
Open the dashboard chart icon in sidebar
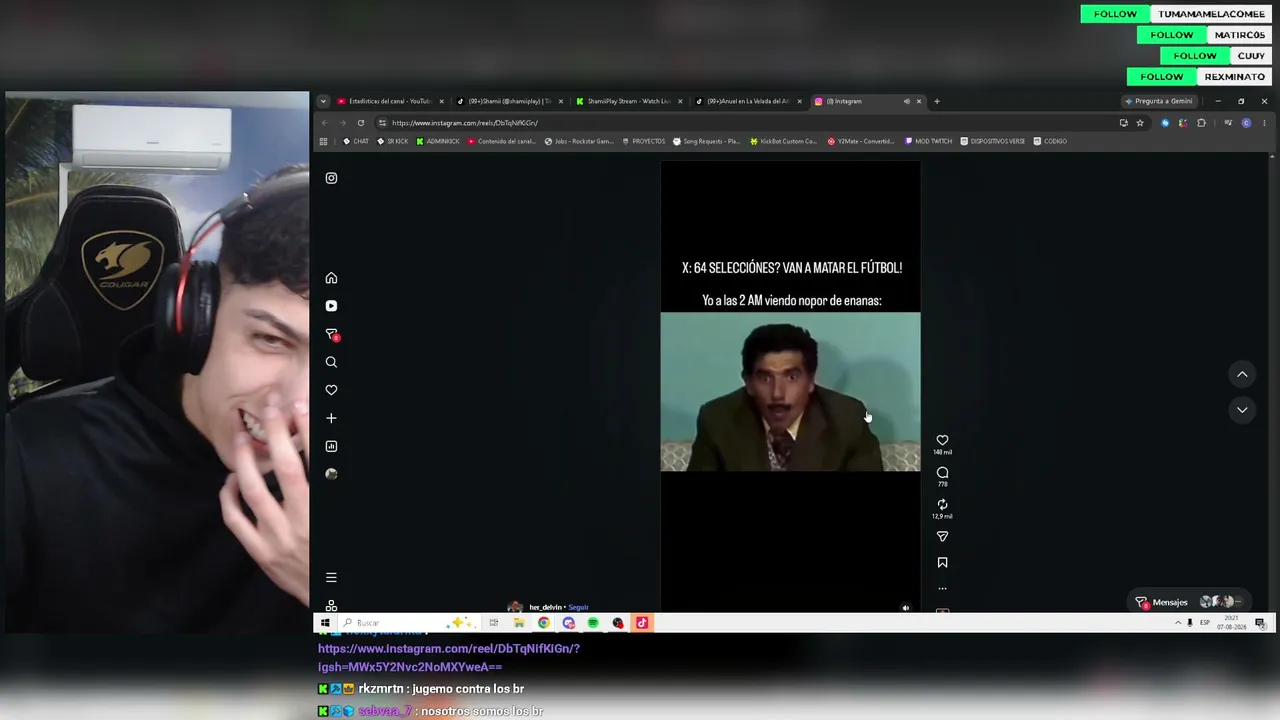point(331,446)
